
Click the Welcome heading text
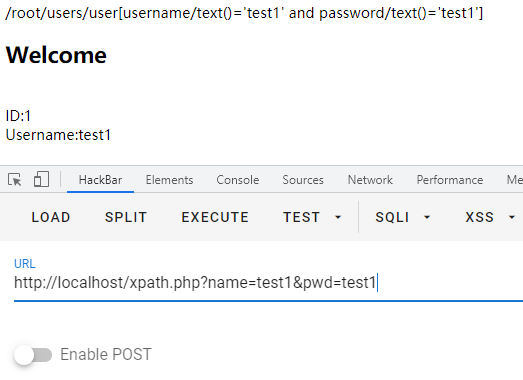point(56,55)
